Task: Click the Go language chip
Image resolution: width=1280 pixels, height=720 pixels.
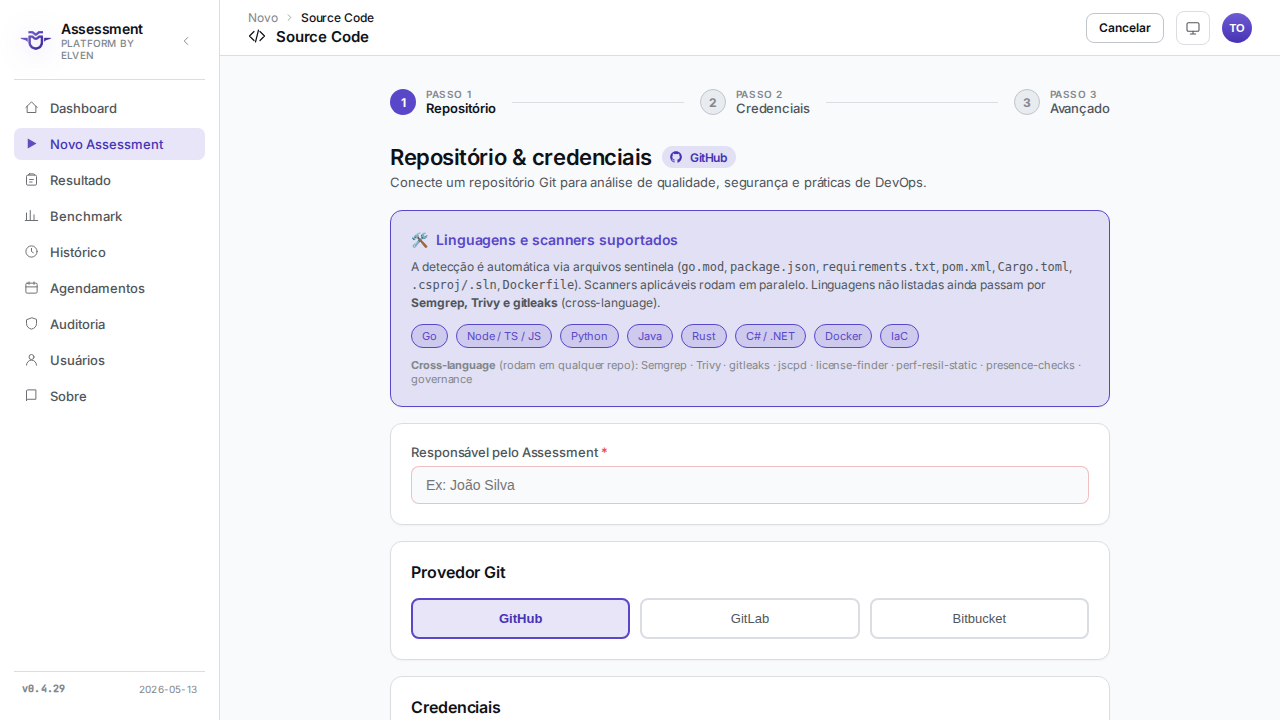Action: click(429, 336)
